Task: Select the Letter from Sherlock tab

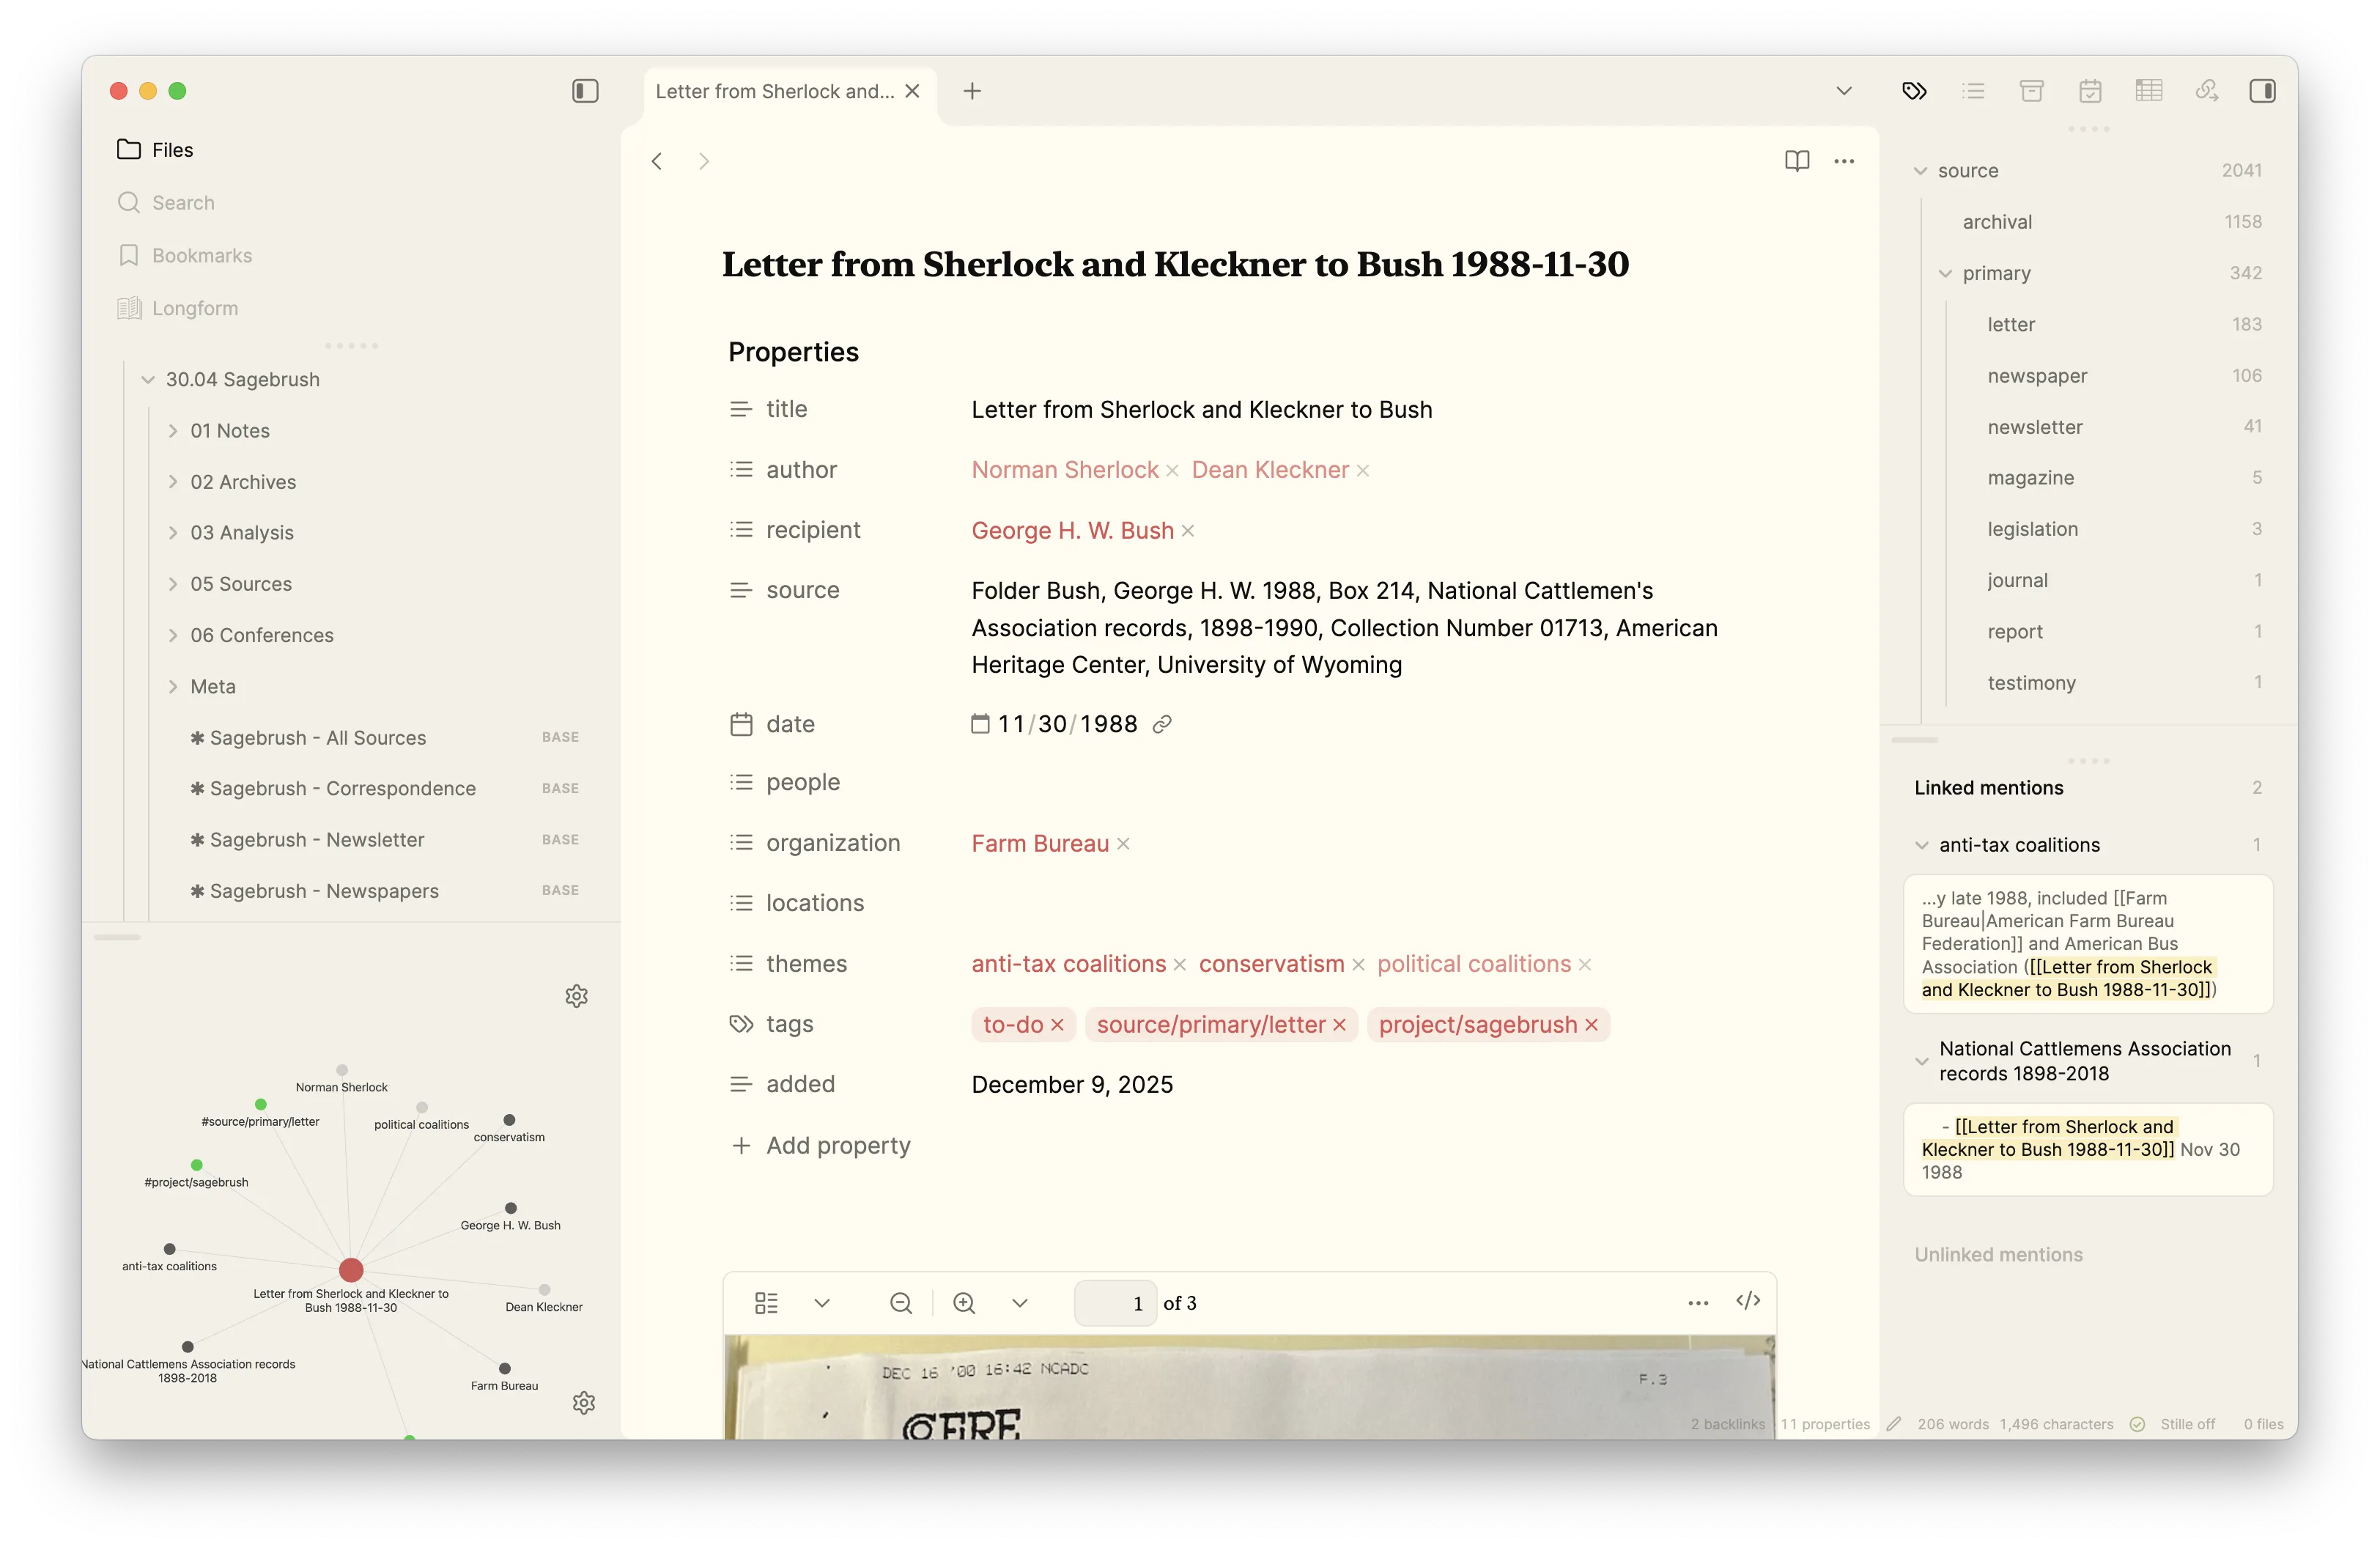Action: (775, 90)
